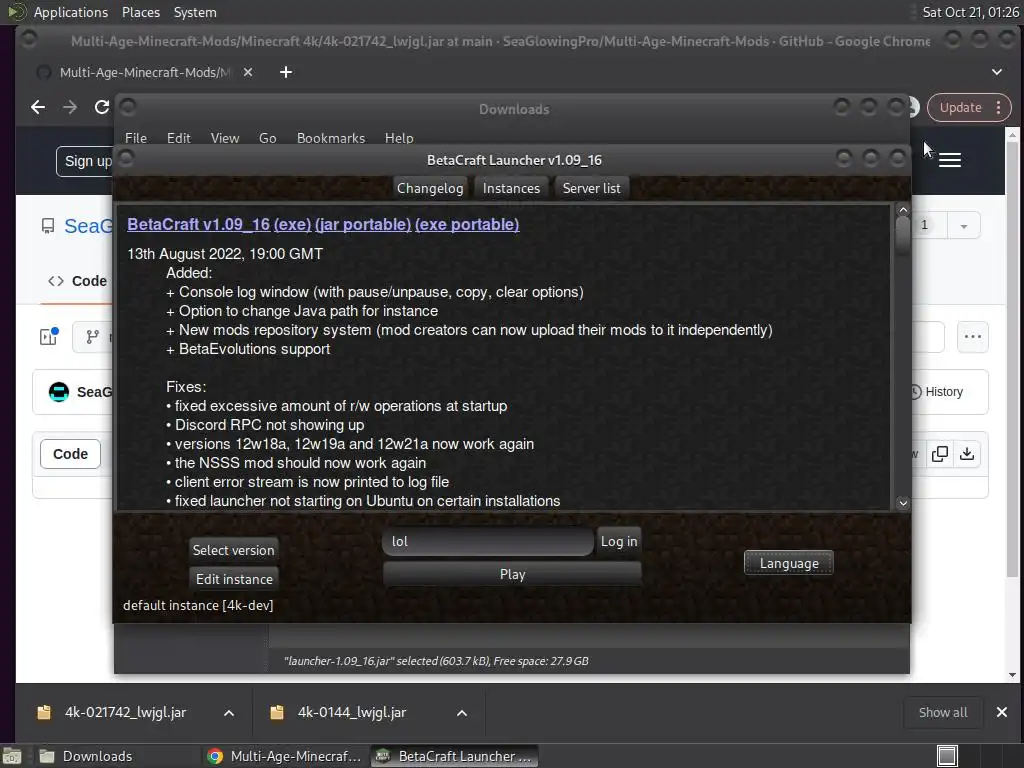
Task: Click the clock in the top panel
Action: (x=970, y=12)
